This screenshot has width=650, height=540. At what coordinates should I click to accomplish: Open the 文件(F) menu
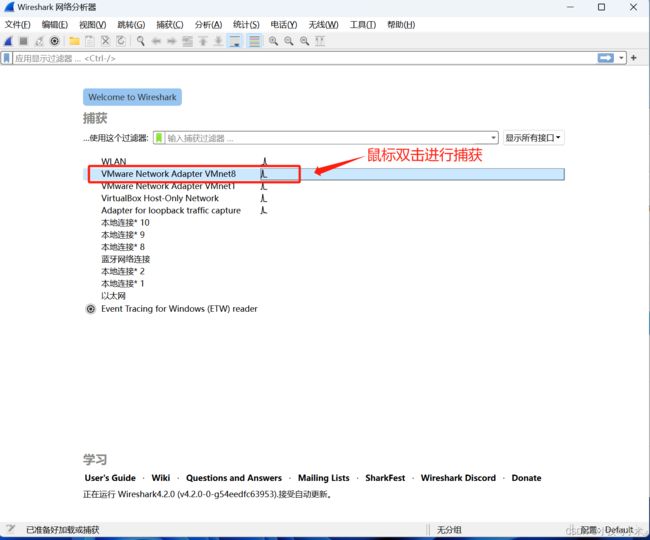click(x=17, y=25)
